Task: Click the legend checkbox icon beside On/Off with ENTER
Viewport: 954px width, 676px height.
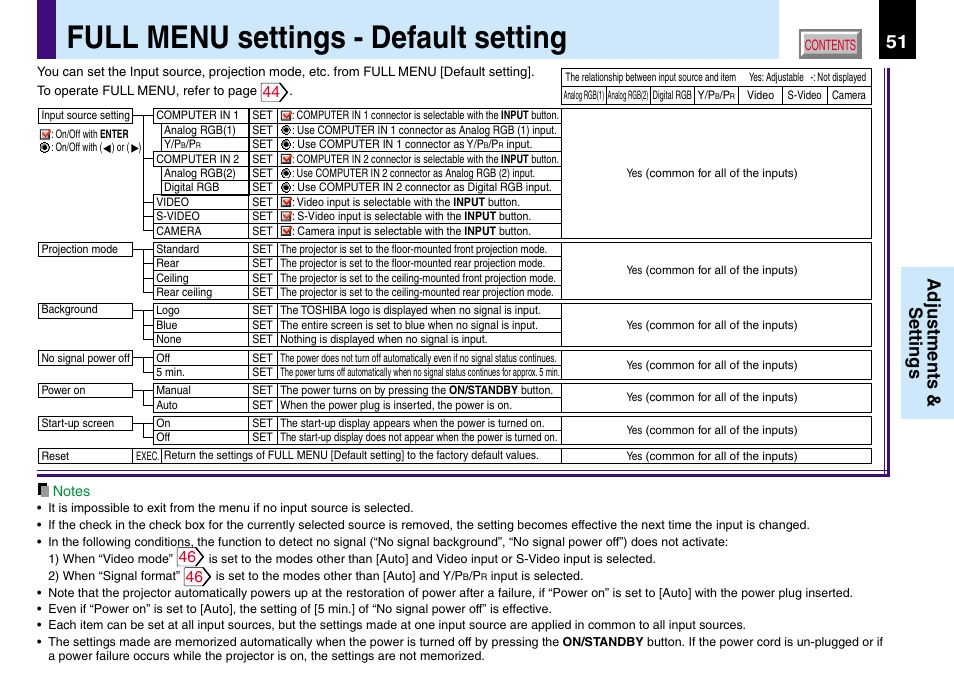Action: (45, 134)
